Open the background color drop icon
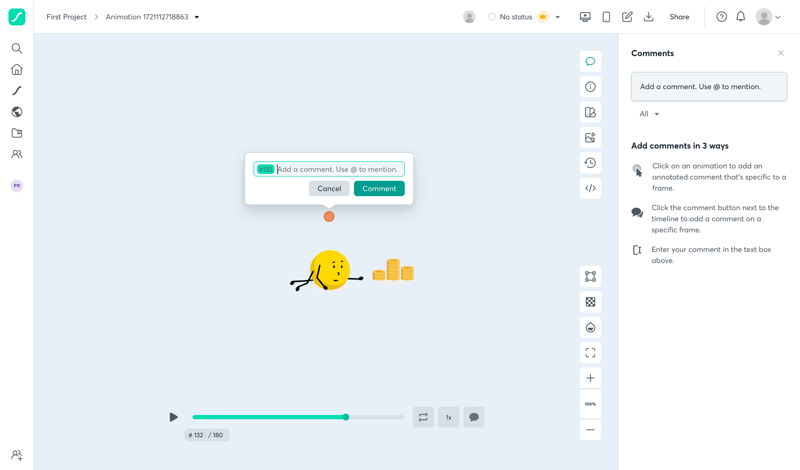 click(x=590, y=328)
